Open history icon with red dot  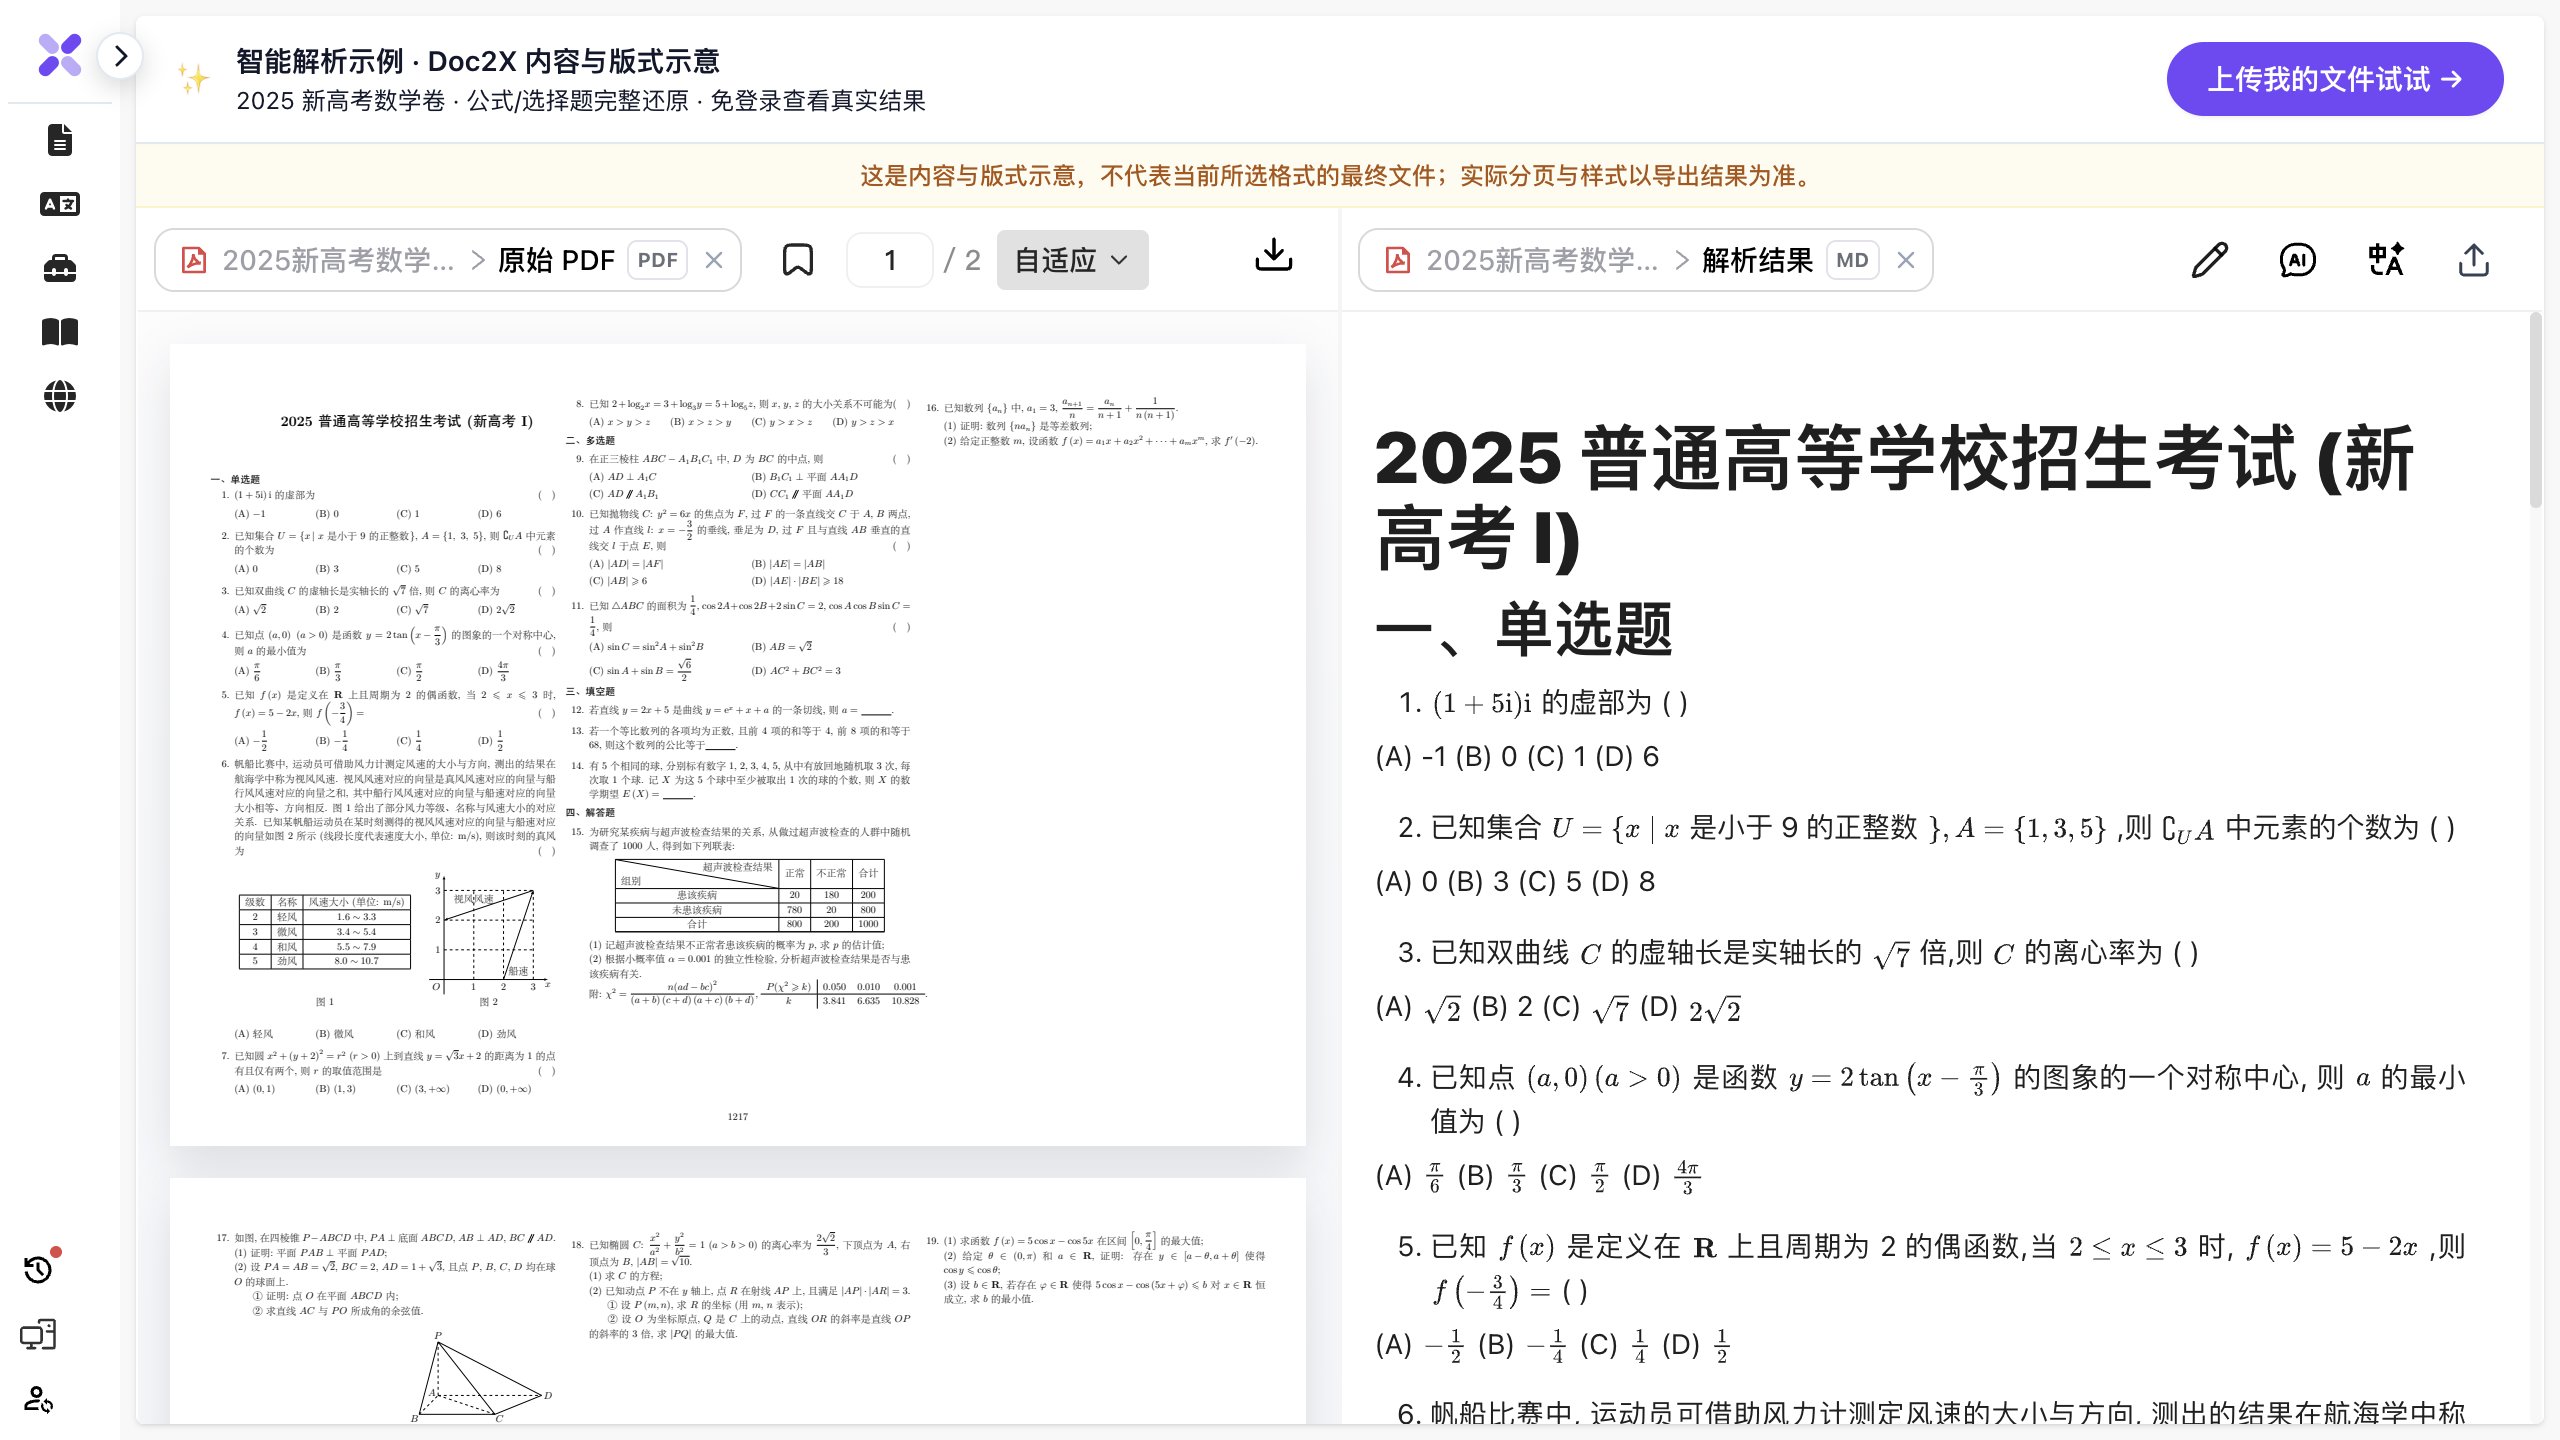coord(40,1267)
